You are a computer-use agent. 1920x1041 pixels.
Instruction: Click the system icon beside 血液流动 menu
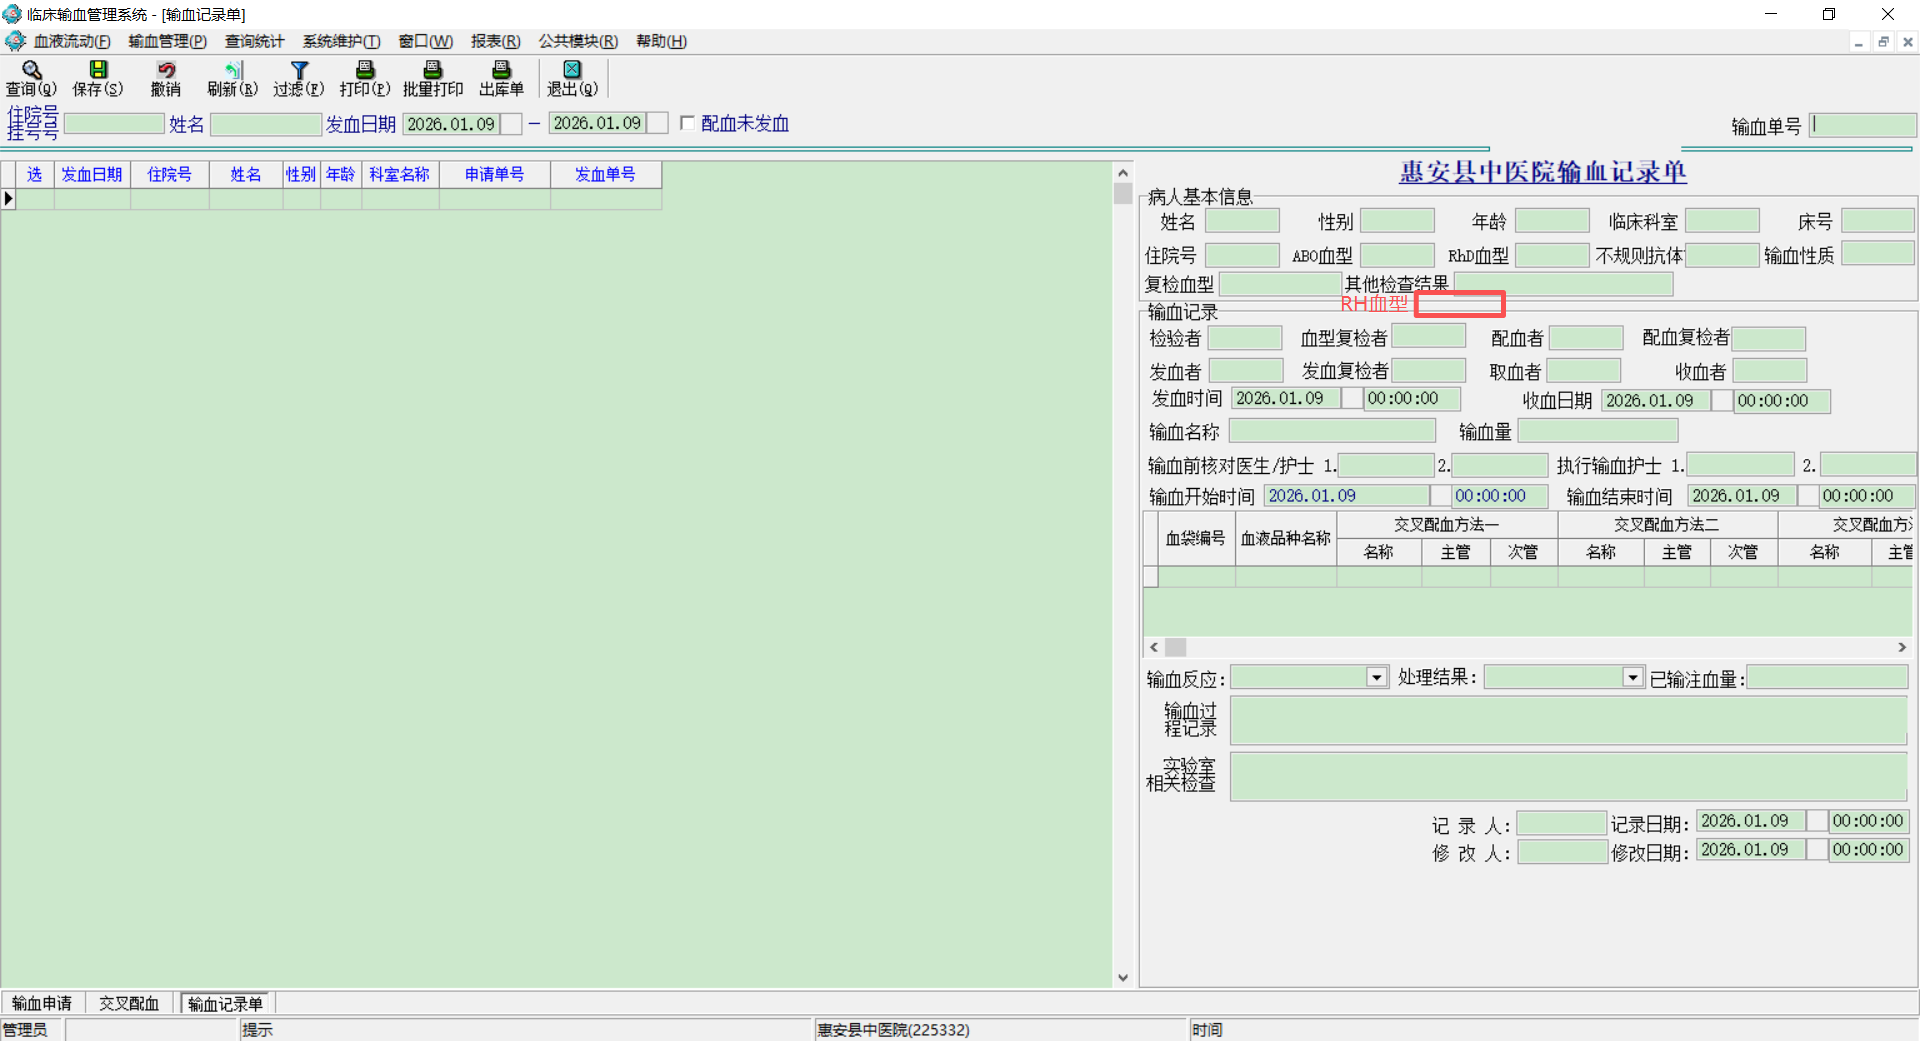pos(15,41)
